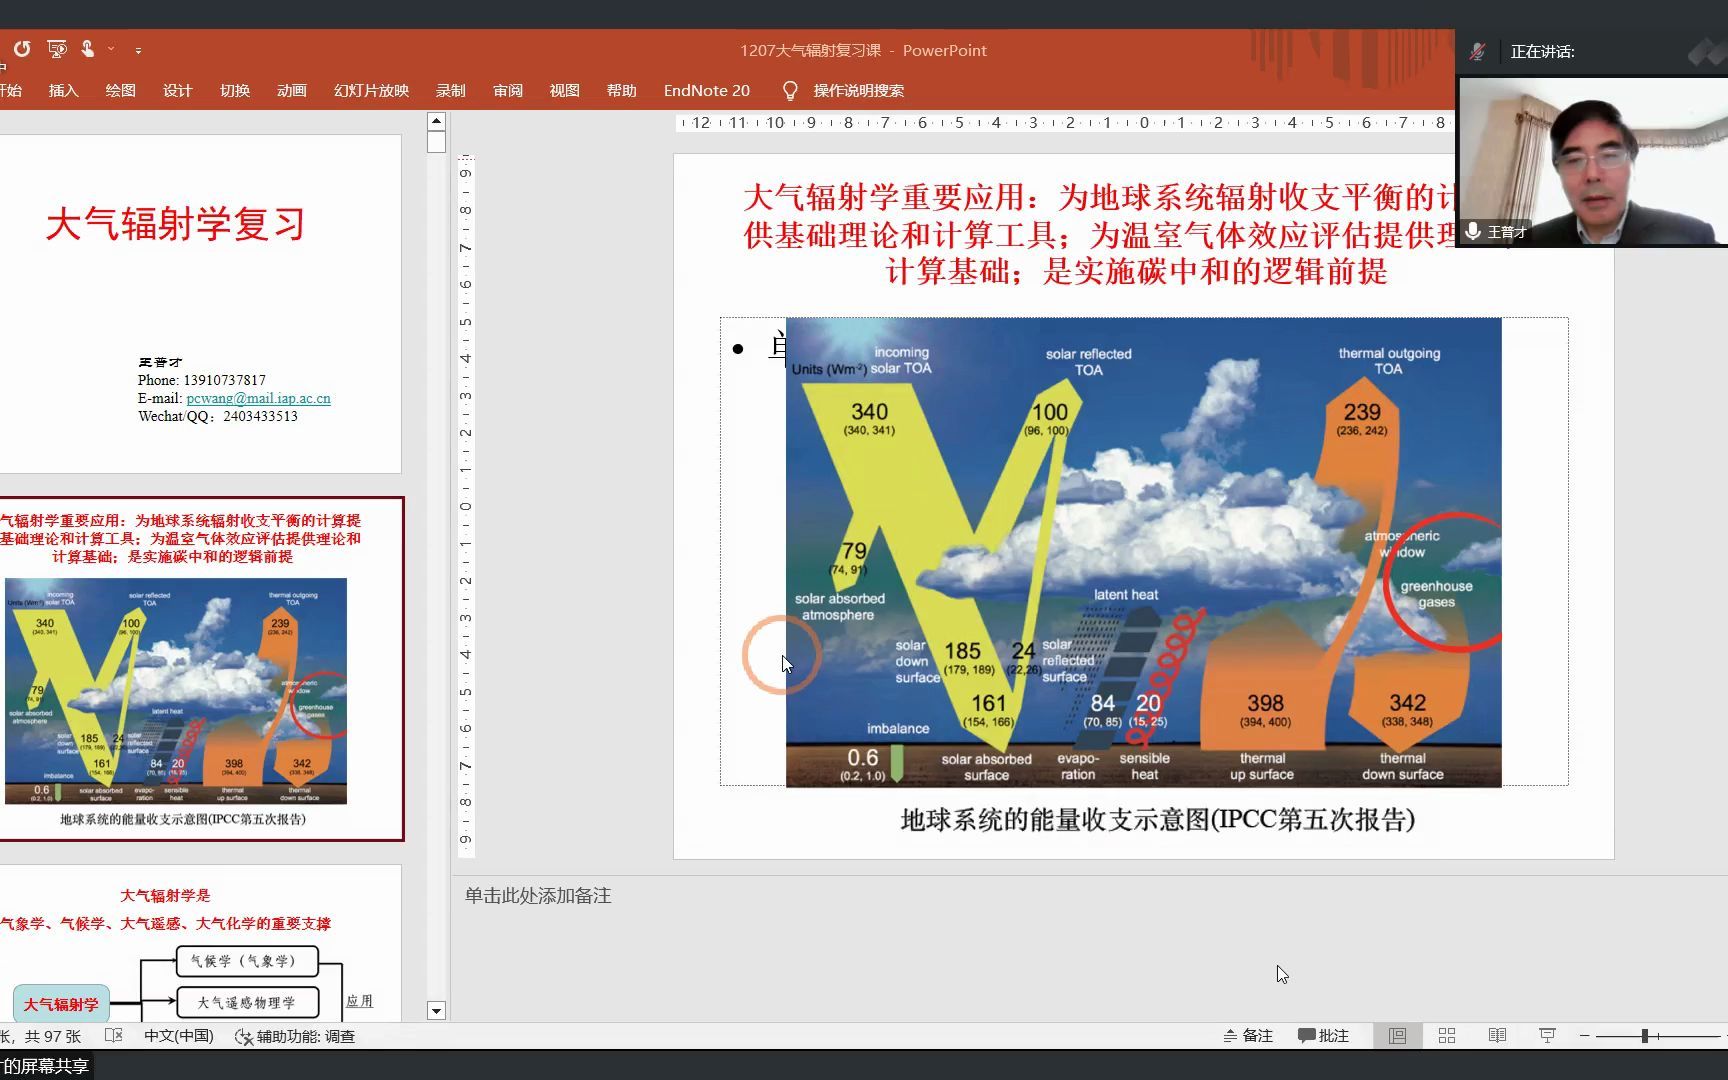Screen dimensions: 1728x1080
Task: Click the vertical ruler
Action: (466, 507)
